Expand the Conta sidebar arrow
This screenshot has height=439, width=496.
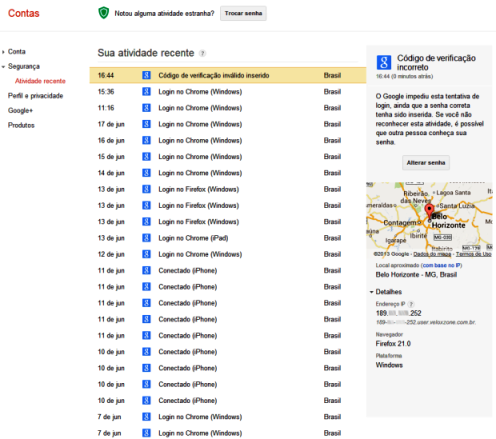3,52
